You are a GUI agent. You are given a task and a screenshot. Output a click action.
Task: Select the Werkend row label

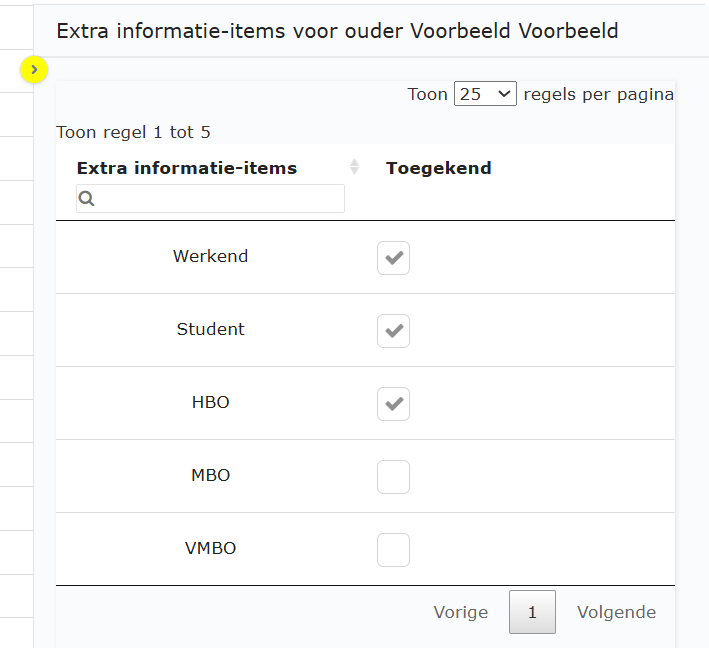tap(210, 256)
